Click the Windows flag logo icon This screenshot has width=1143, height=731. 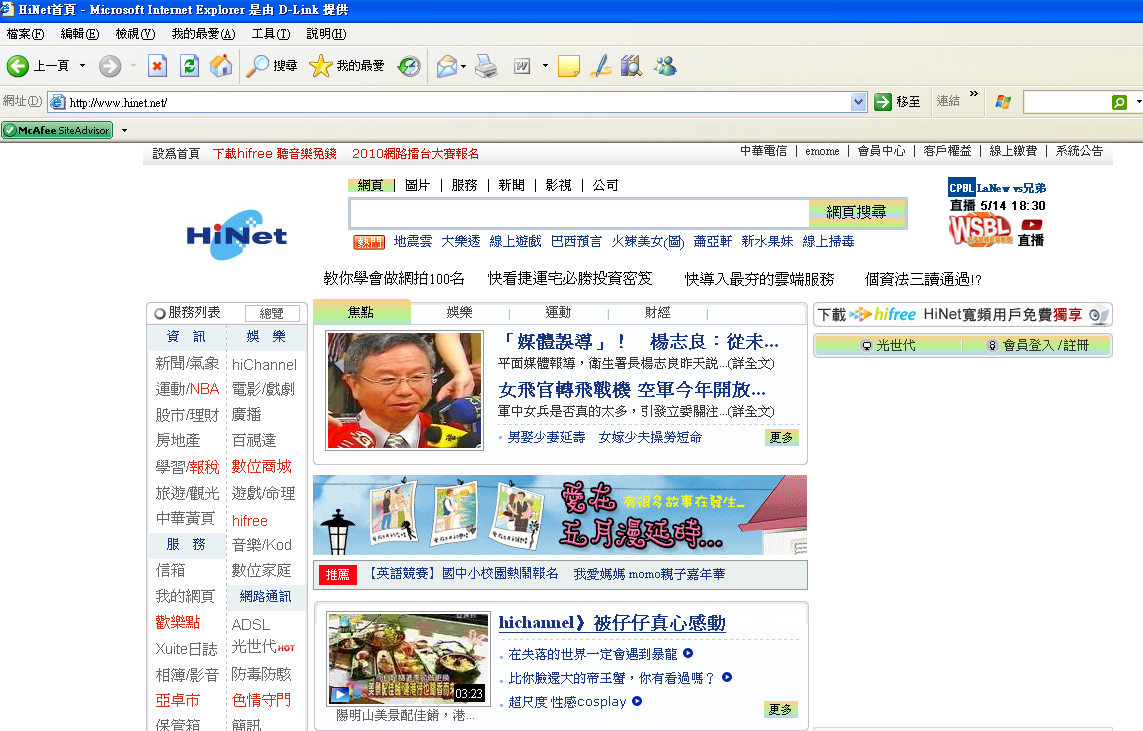point(1003,102)
